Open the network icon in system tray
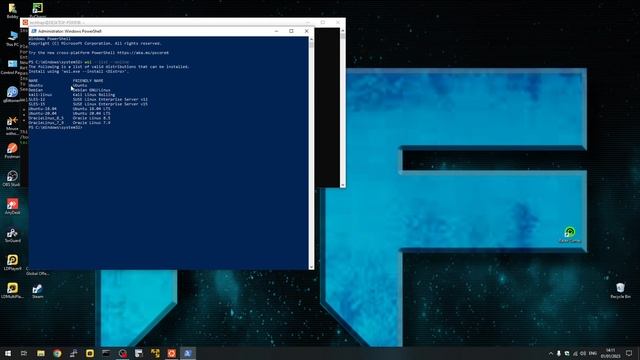The image size is (640, 360). (575, 353)
